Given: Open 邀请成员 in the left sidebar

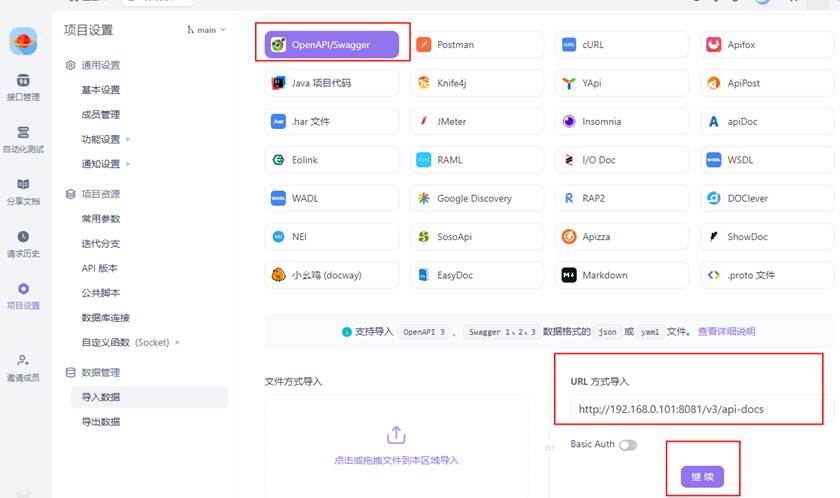Looking at the screenshot, I should click(23, 368).
